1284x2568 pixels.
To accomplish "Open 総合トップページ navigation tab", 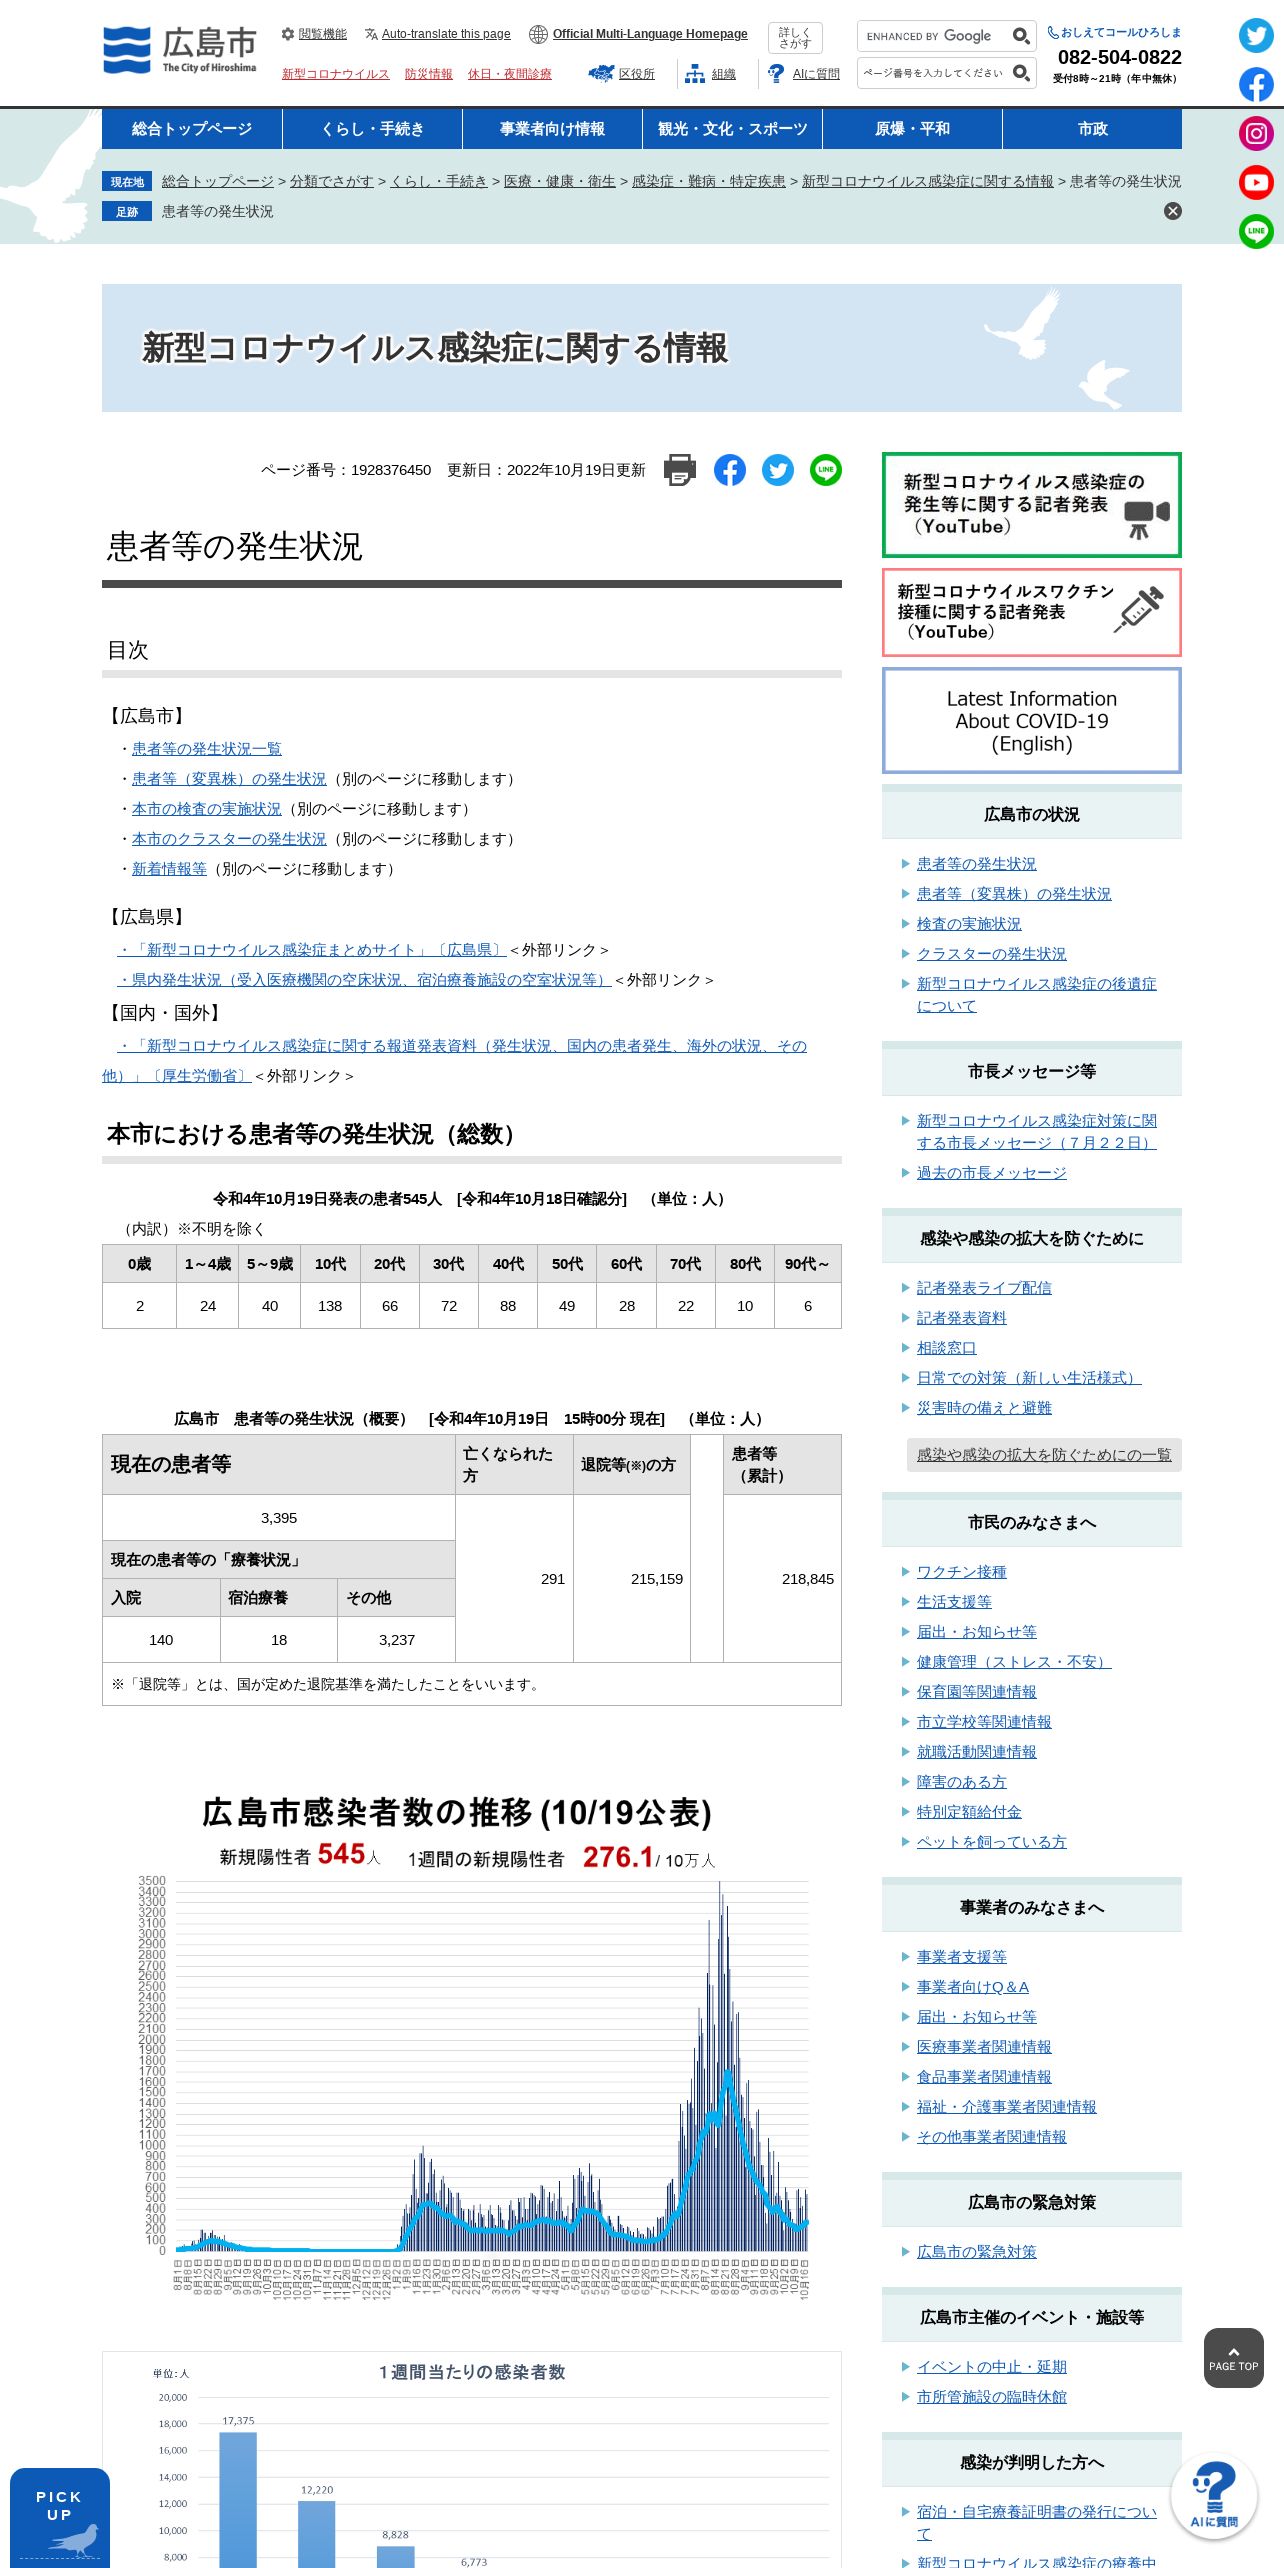I will pos(192,129).
